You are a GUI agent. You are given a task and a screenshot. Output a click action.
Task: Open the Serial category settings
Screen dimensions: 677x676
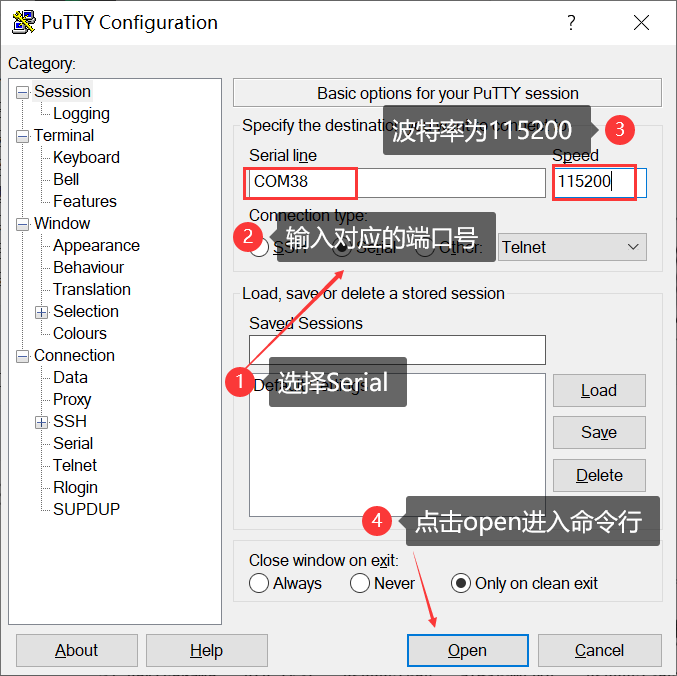coord(73,444)
